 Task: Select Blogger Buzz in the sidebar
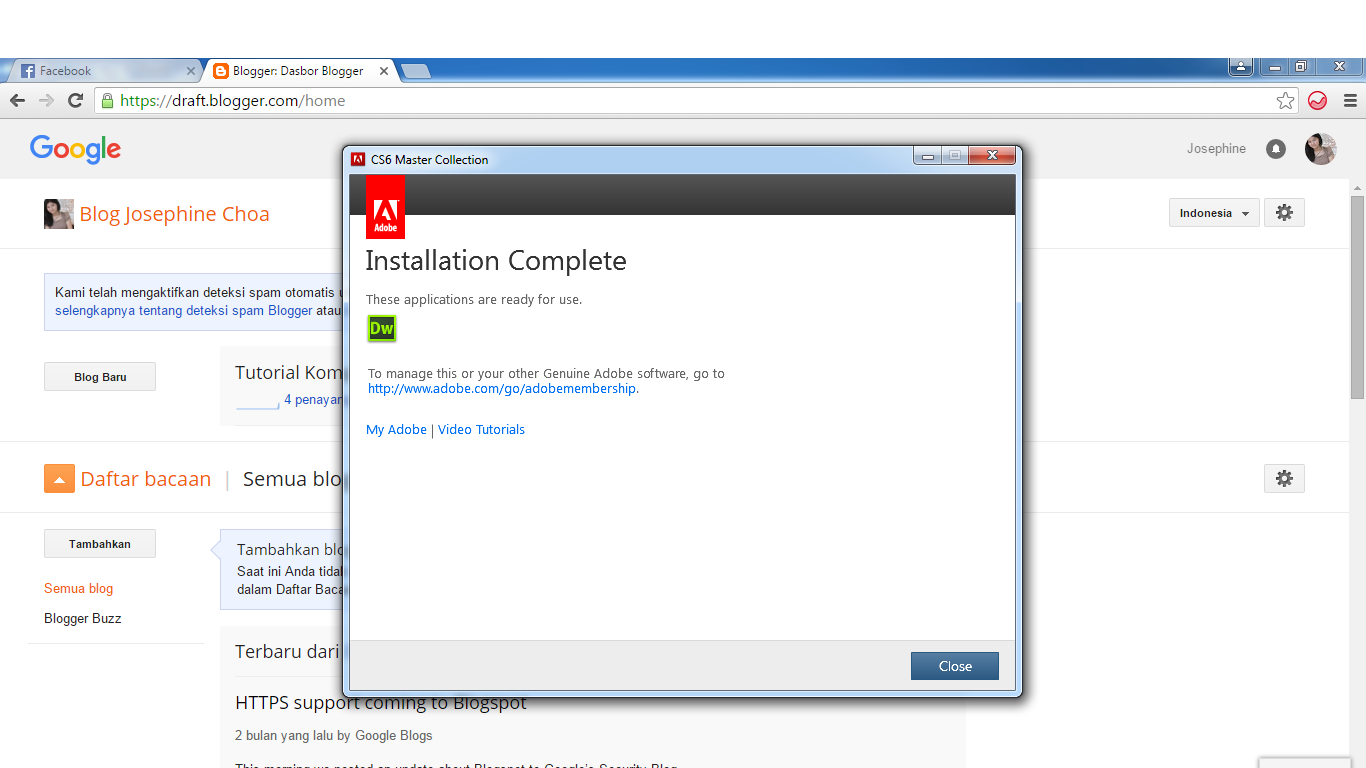click(x=82, y=619)
